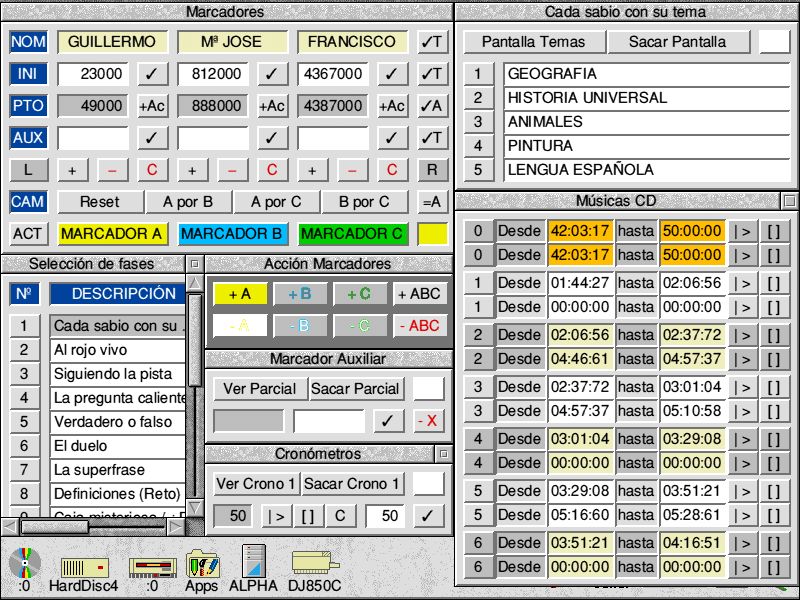Toggle the box beside Sacar Pantalla

click(x=774, y=42)
